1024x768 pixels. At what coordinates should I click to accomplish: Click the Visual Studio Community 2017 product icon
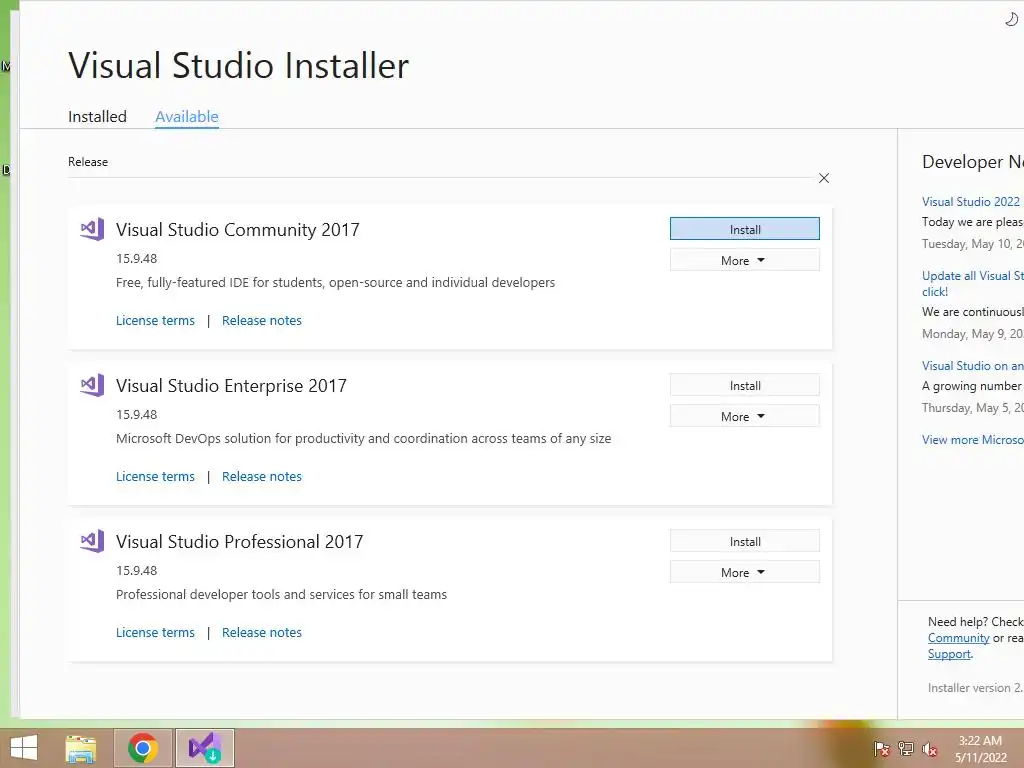click(92, 229)
